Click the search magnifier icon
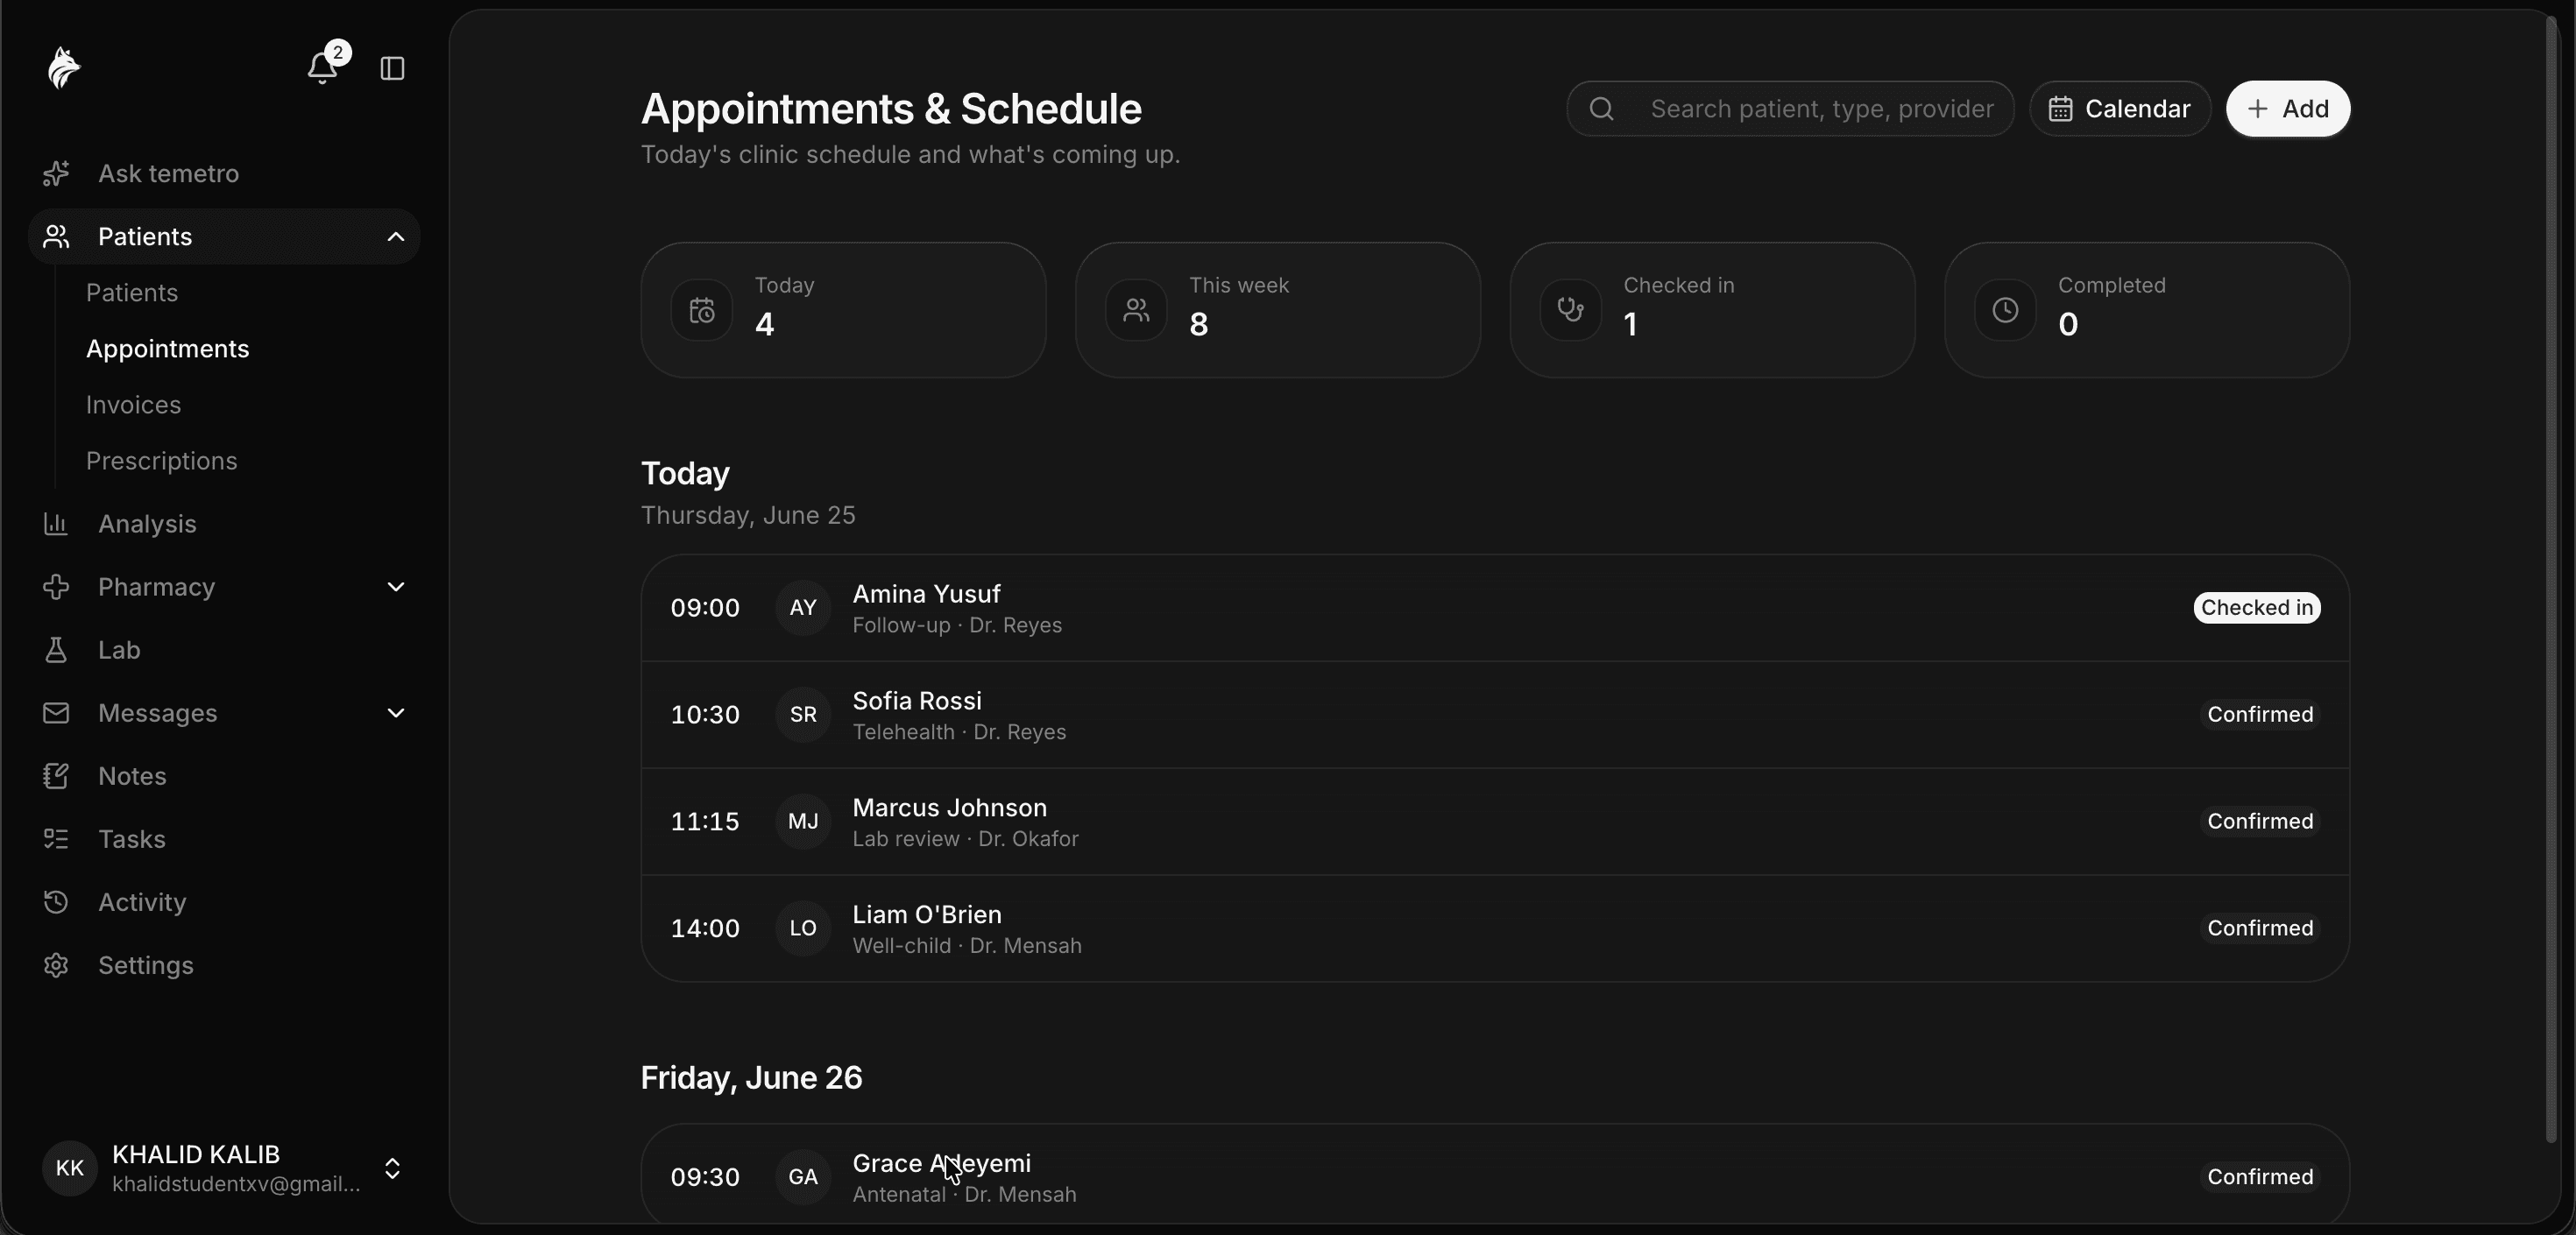The width and height of the screenshot is (2576, 1235). tap(1601, 108)
